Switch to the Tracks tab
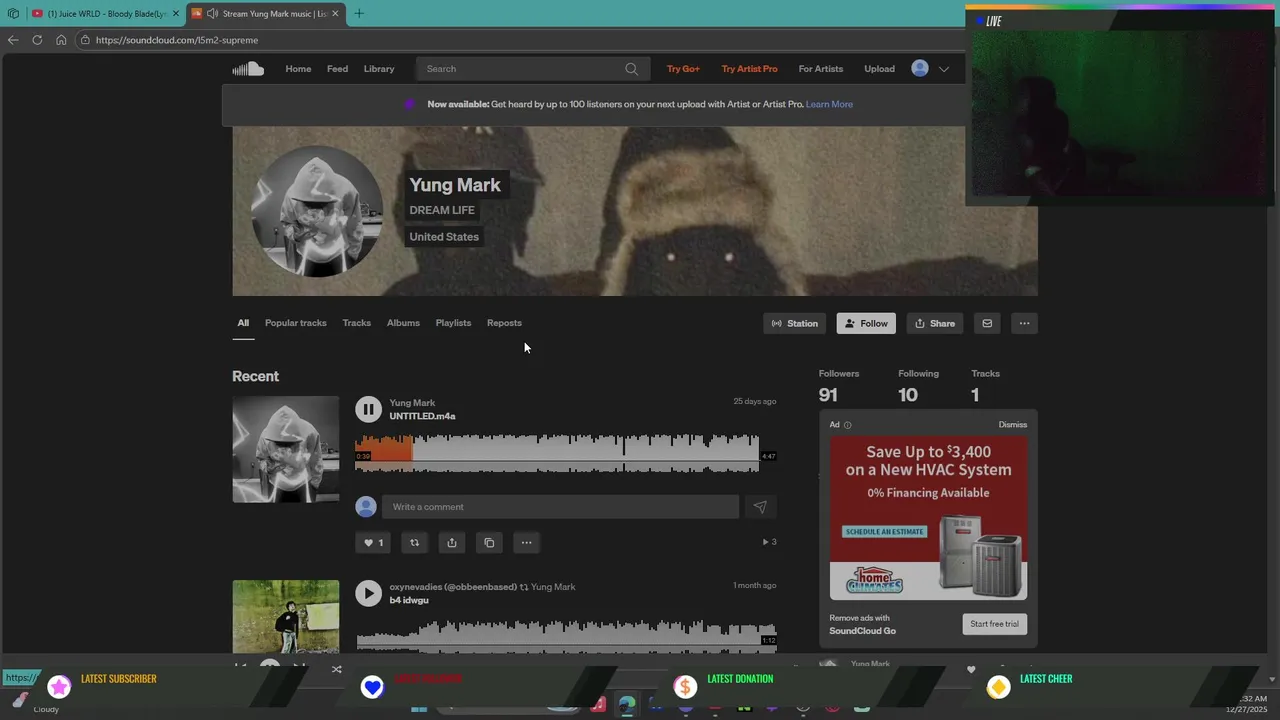Screen dimensions: 1280x720 [x=357, y=323]
